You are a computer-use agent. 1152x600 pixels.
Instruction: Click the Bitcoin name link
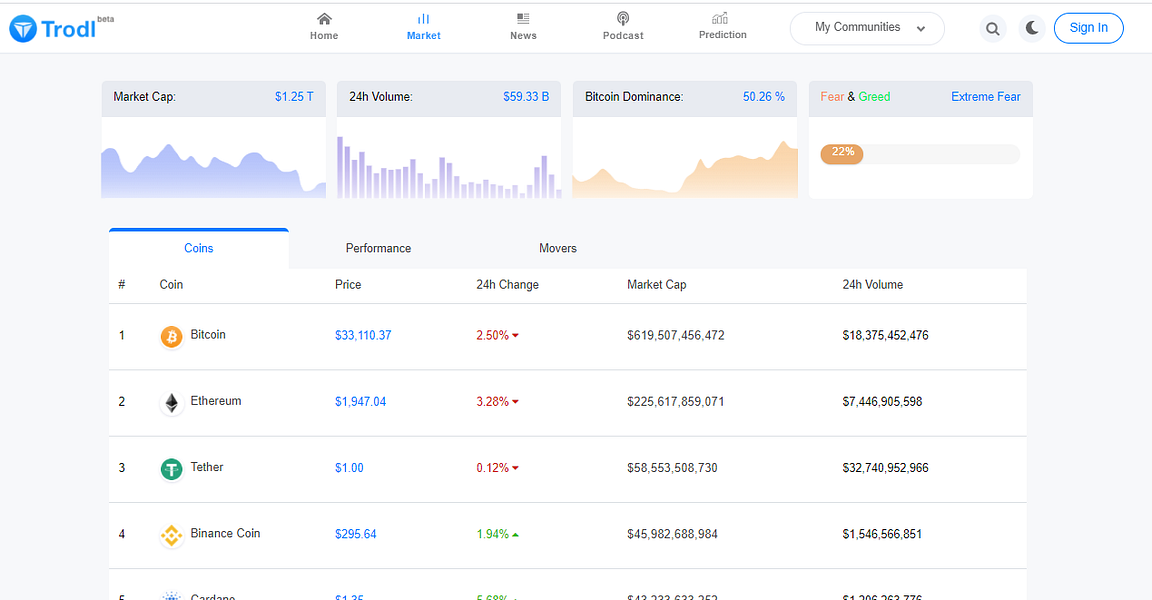coord(208,334)
